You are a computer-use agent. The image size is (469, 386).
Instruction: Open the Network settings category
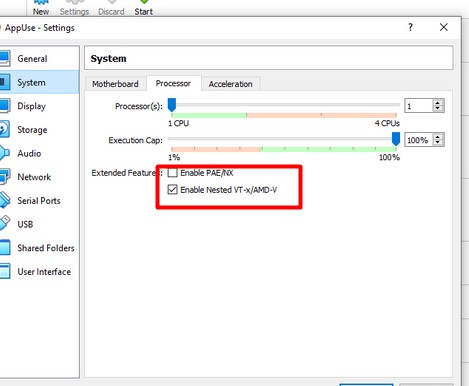pyautogui.click(x=39, y=177)
